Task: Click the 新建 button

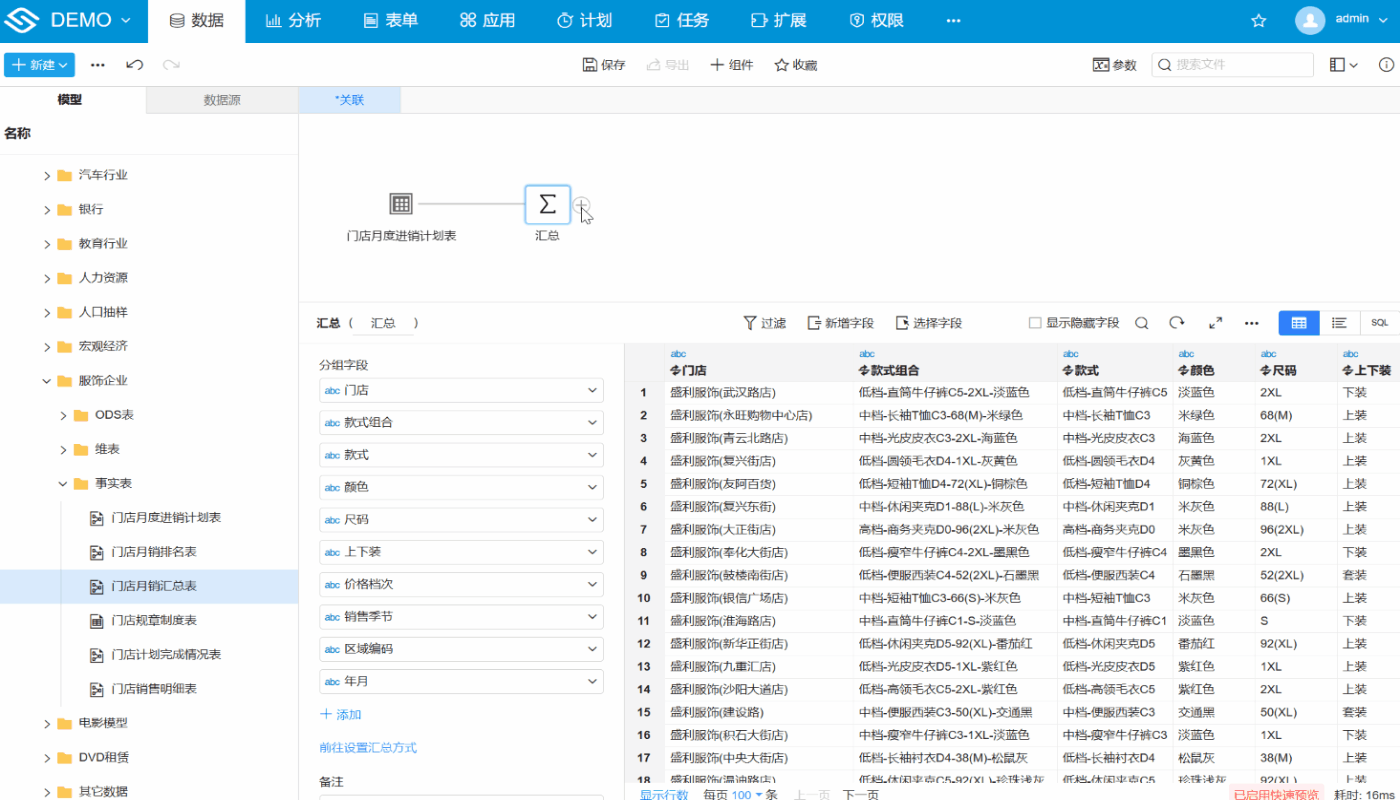Action: pos(39,65)
